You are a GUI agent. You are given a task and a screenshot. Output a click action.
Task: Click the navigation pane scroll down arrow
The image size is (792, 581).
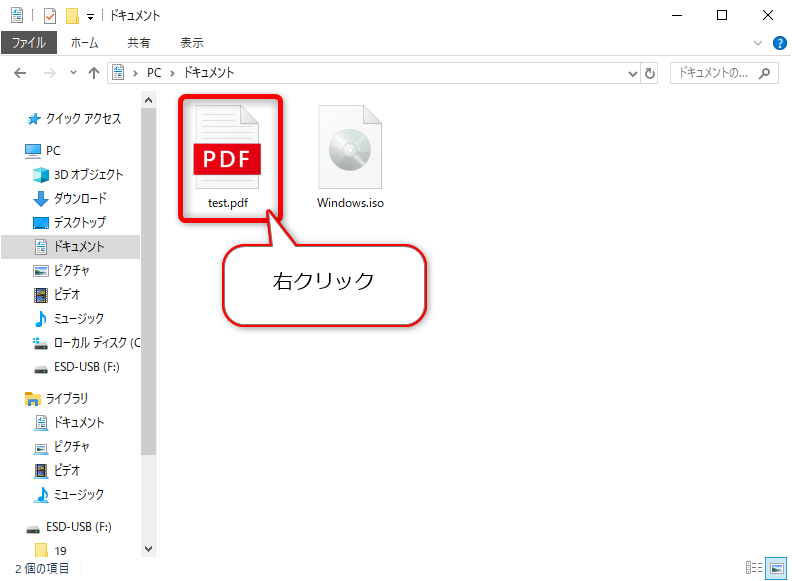pyautogui.click(x=149, y=548)
